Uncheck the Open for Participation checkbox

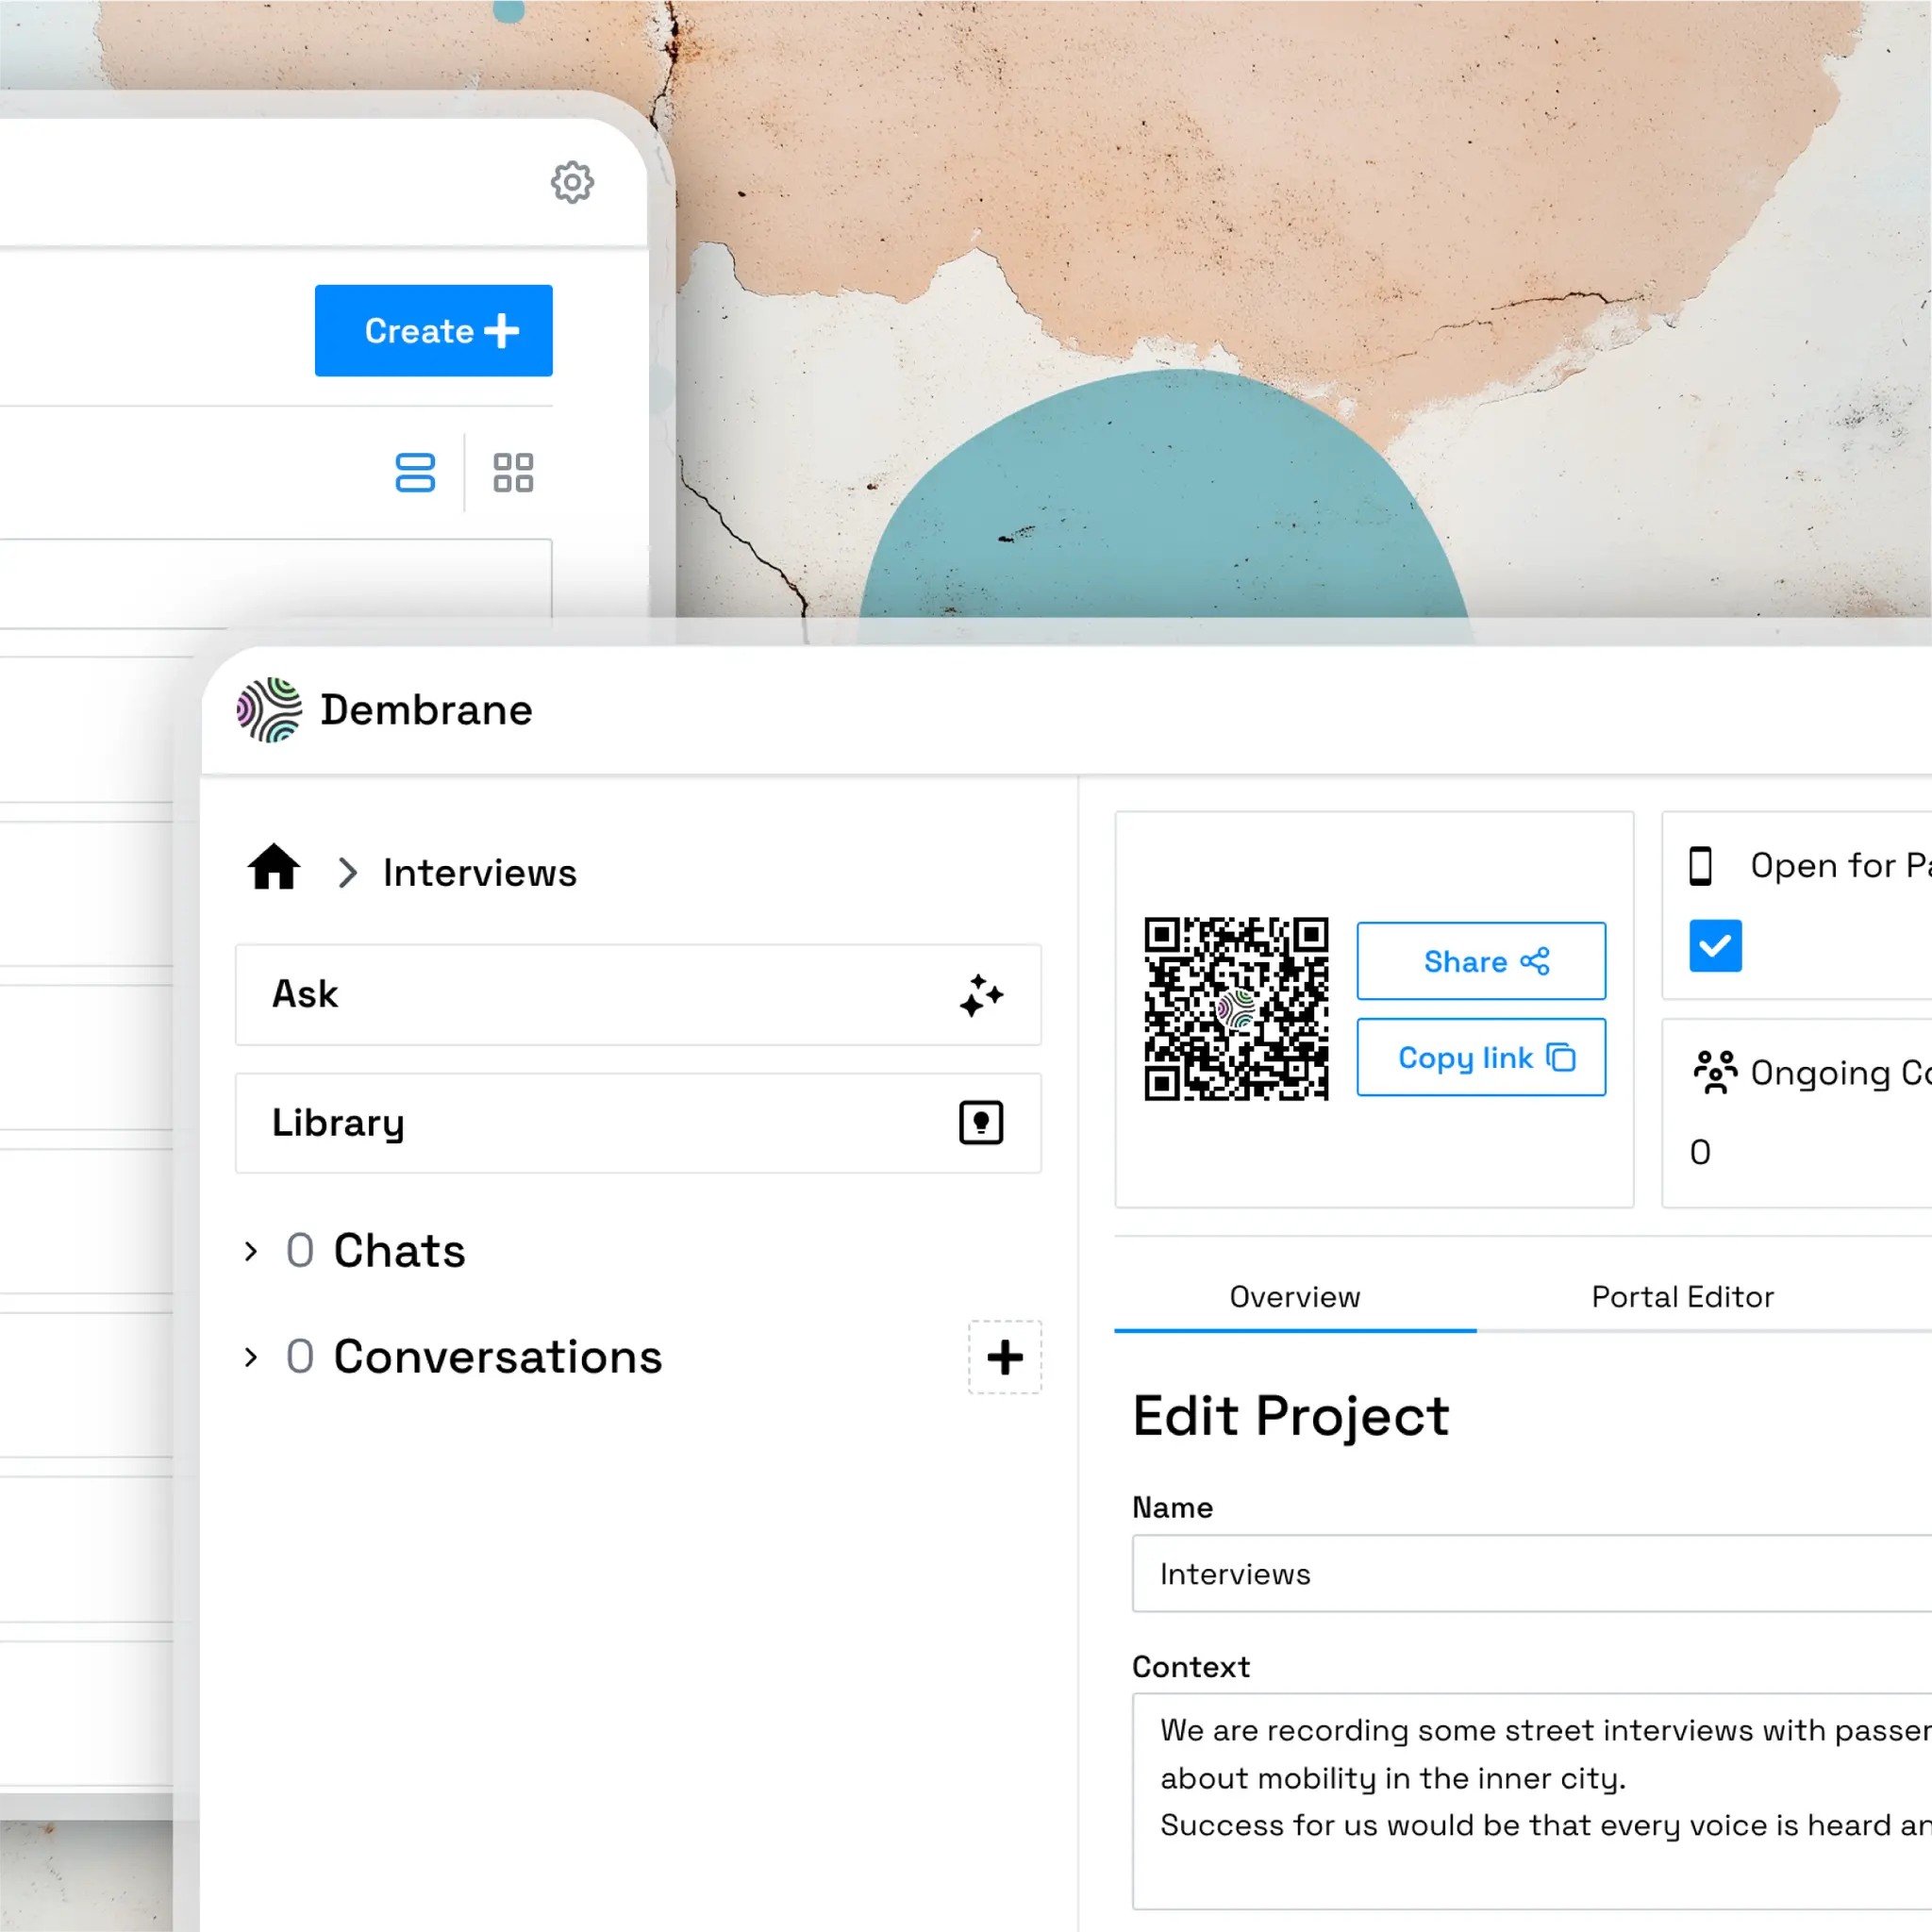tap(1715, 946)
